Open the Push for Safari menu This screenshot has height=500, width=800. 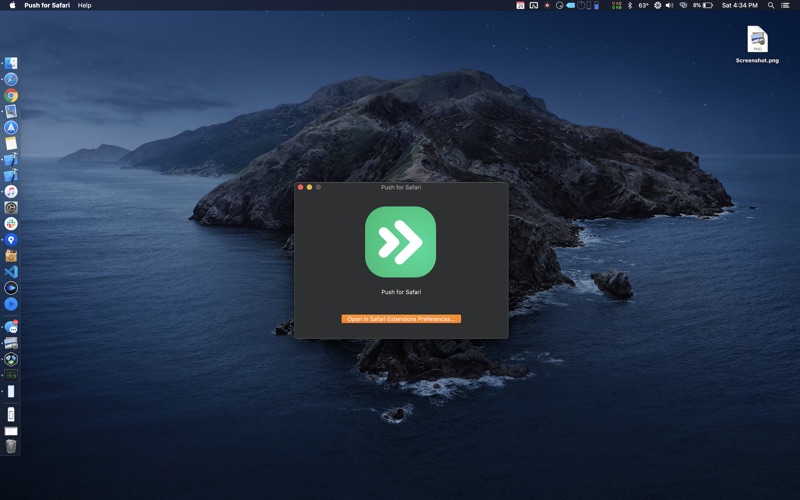(x=47, y=5)
